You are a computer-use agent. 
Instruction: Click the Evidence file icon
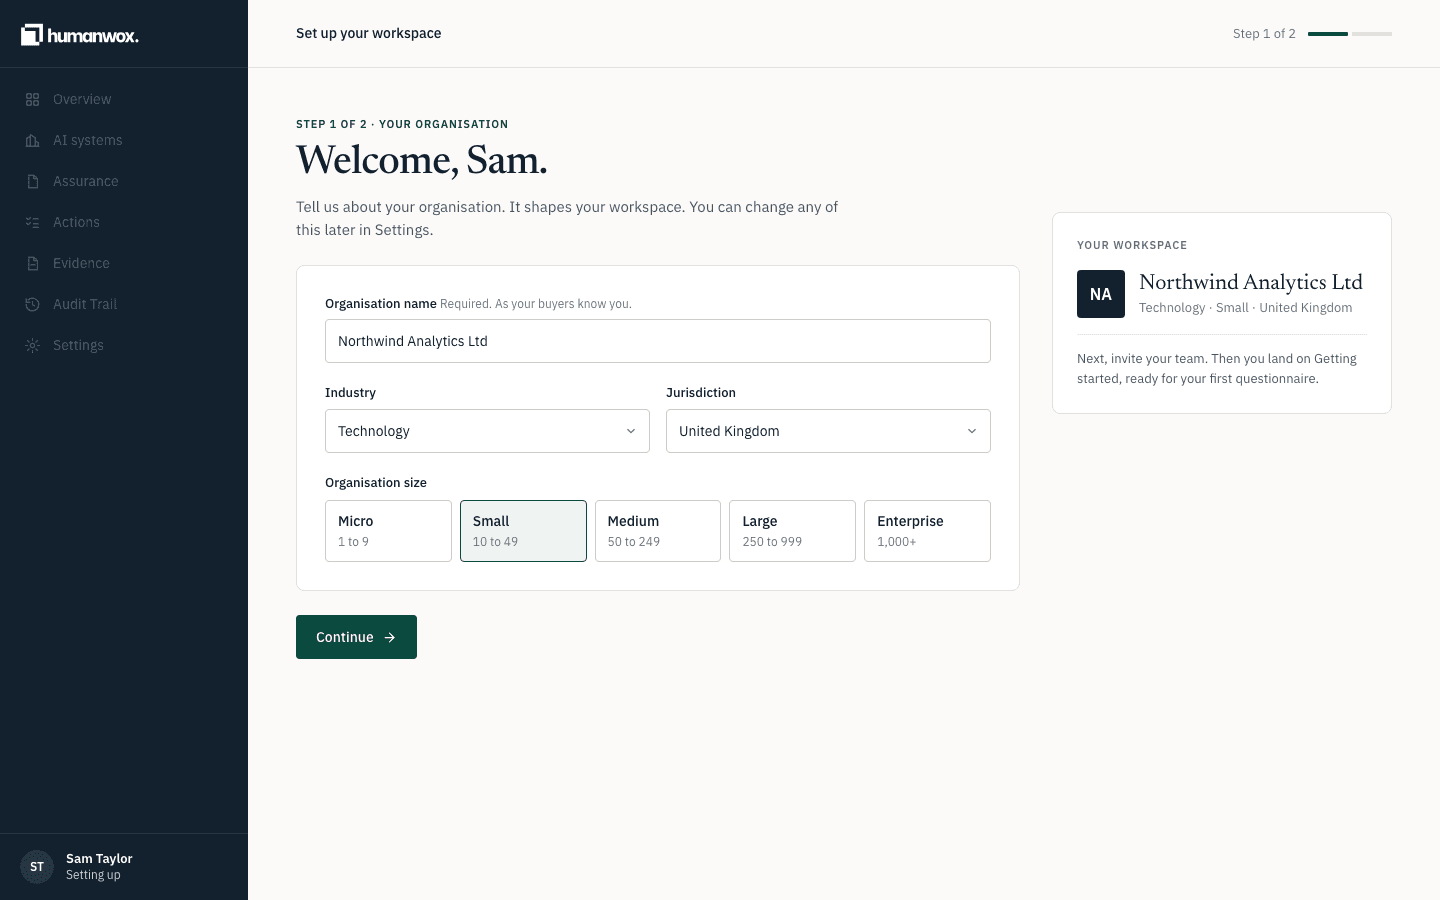pos(32,263)
